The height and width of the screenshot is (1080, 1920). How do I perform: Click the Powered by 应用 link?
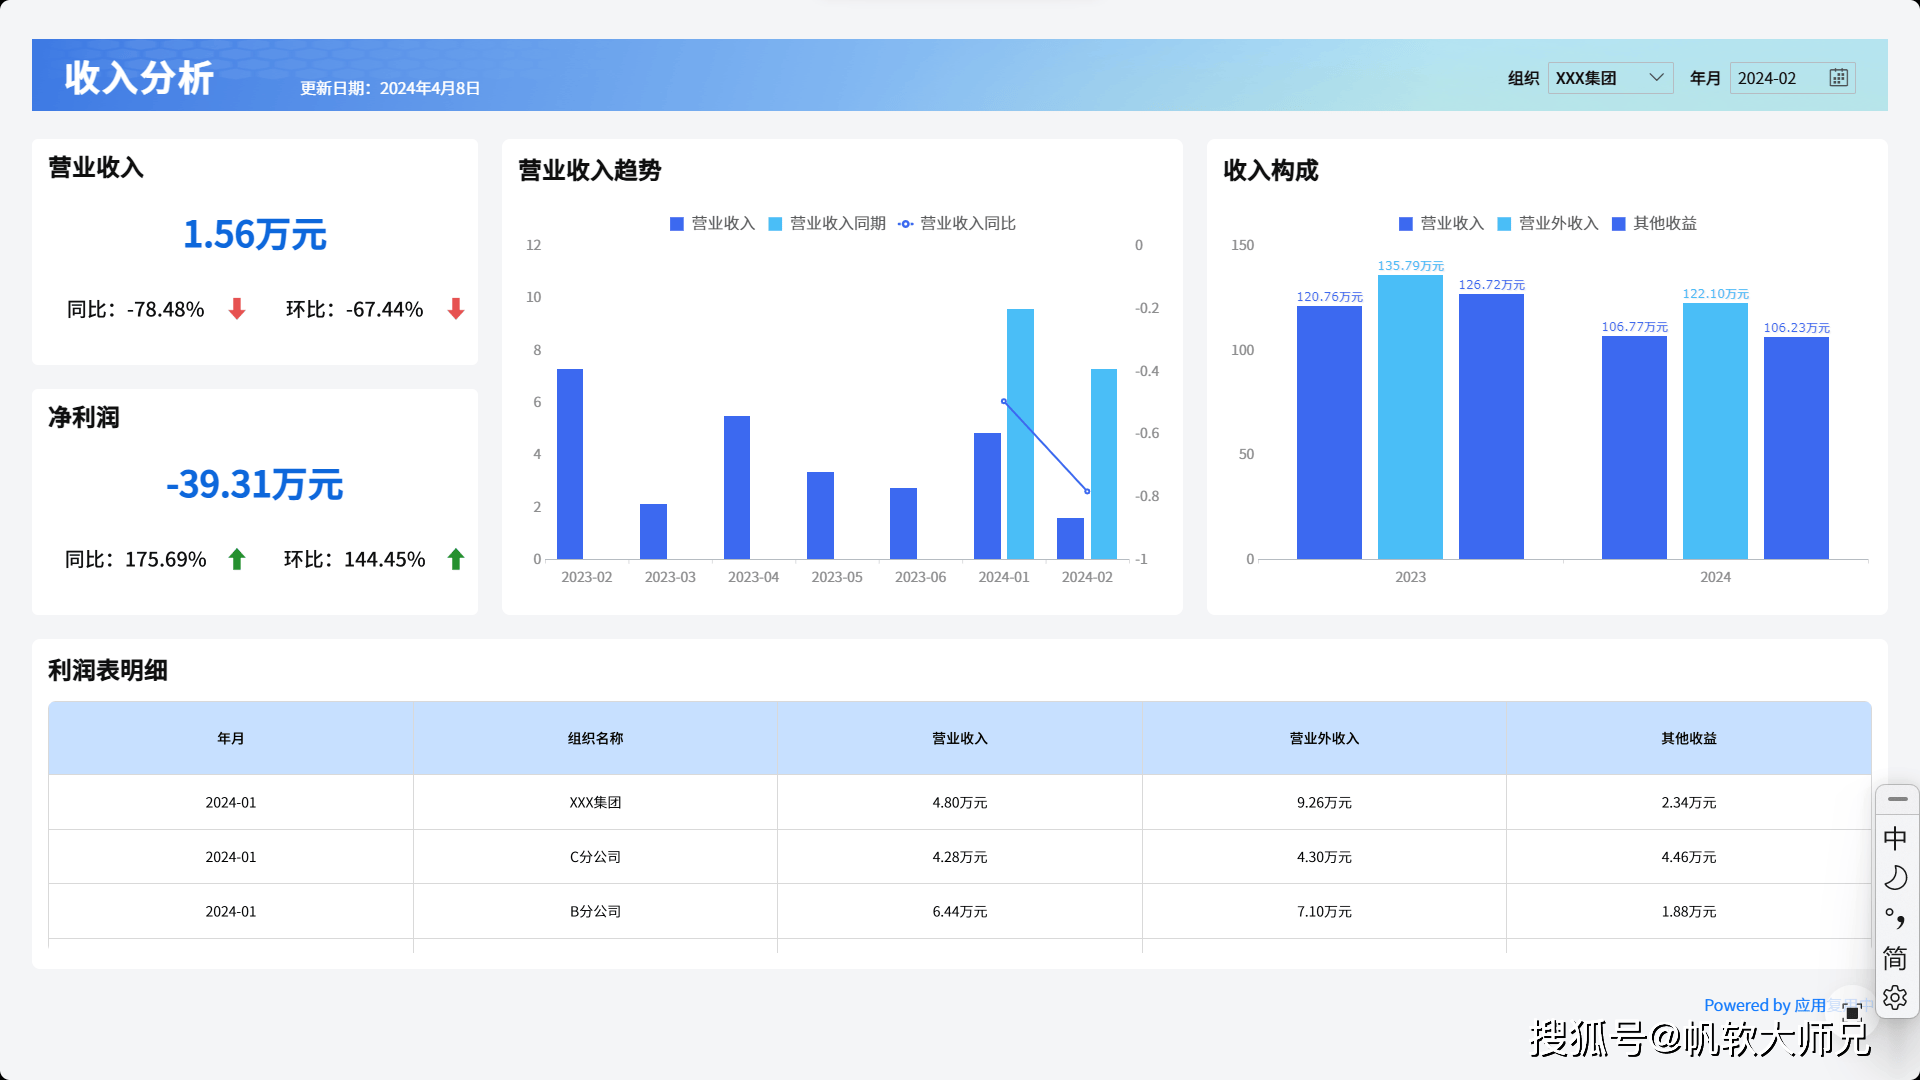pos(1763,1005)
